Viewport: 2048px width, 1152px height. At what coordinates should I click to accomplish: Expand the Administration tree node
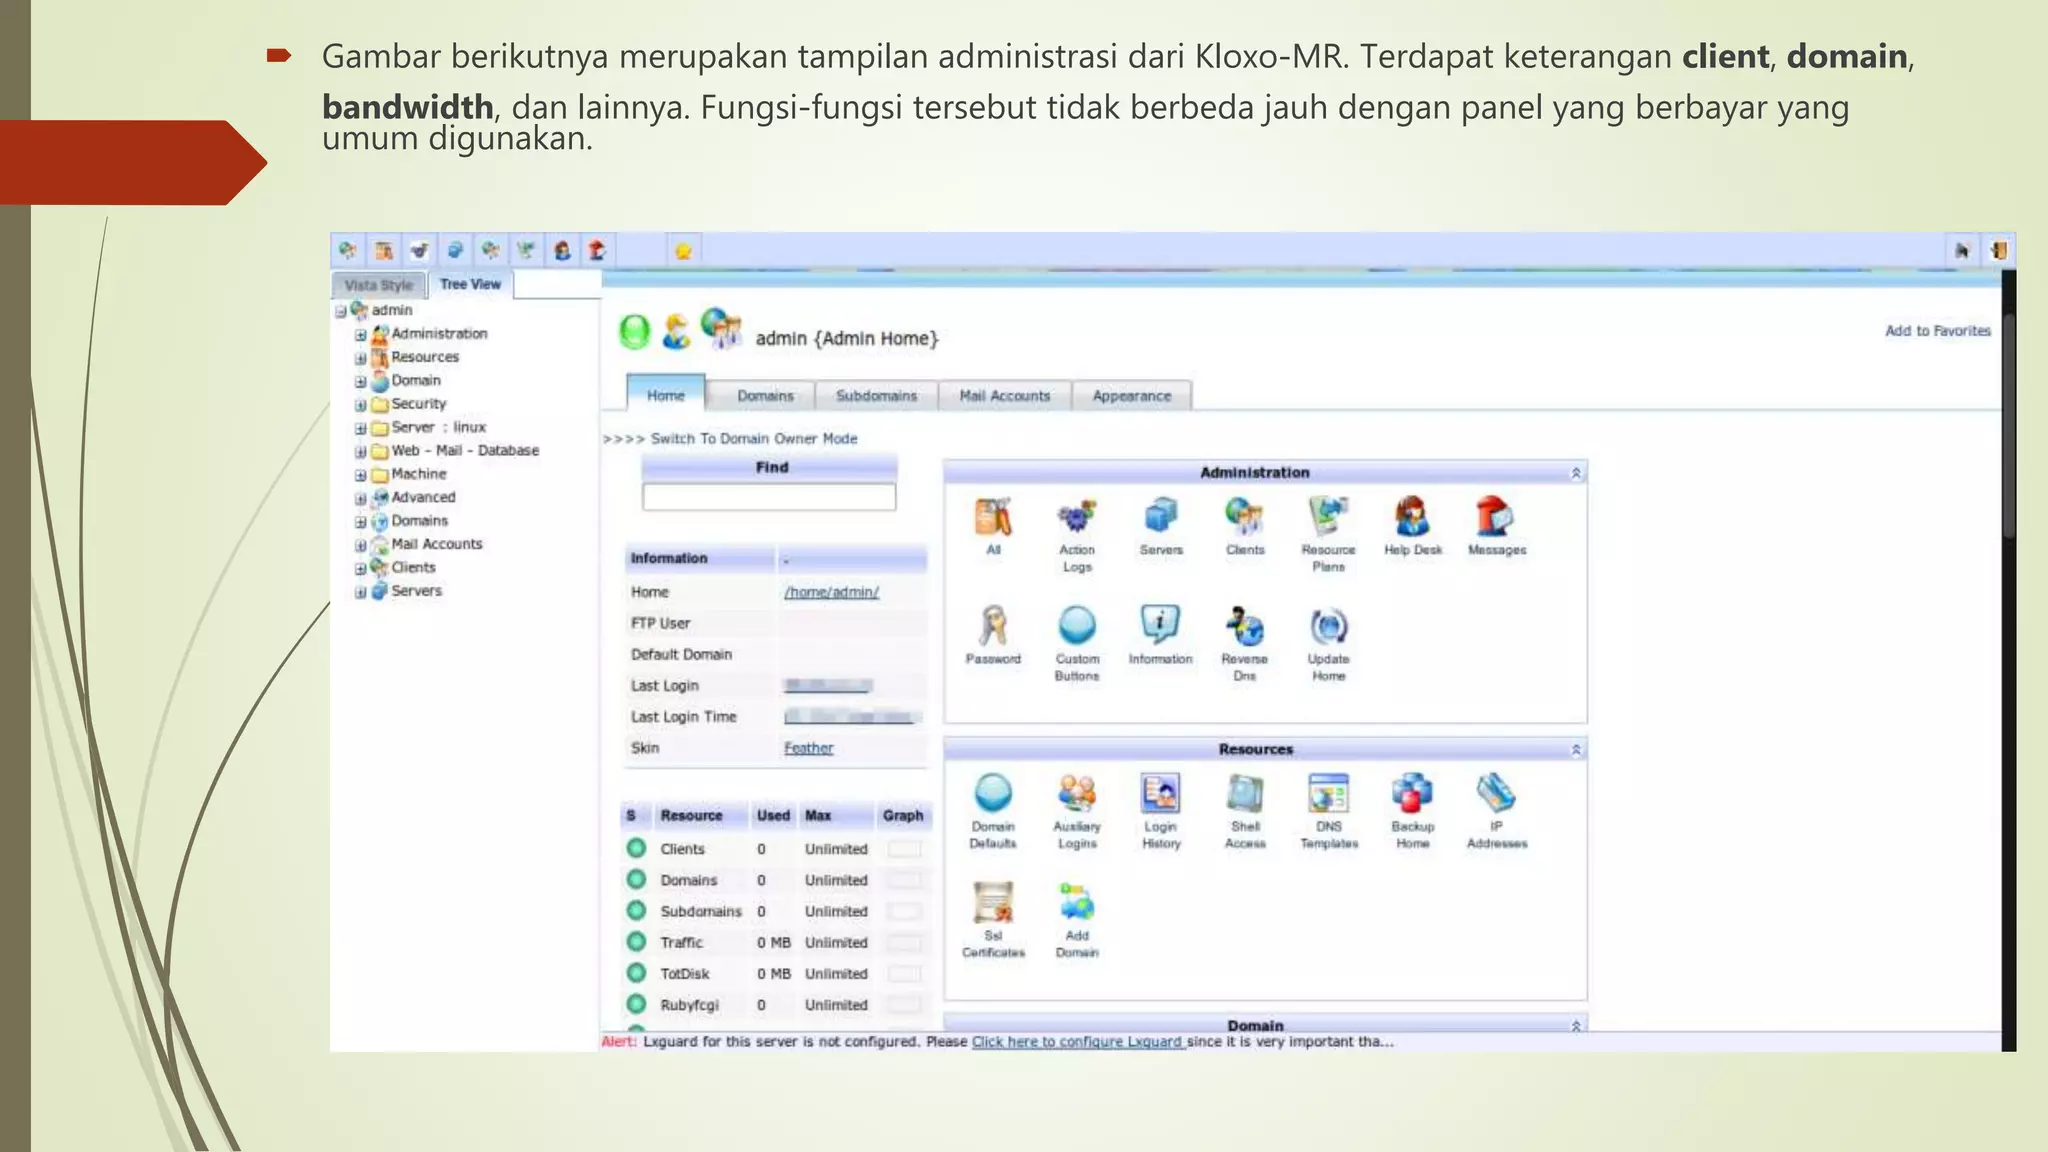click(360, 335)
